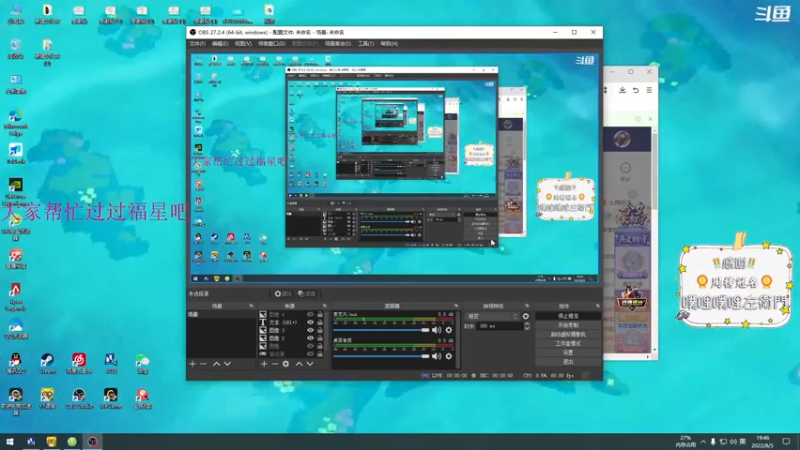Open the OBS Studio desktop shortcut

79,398
